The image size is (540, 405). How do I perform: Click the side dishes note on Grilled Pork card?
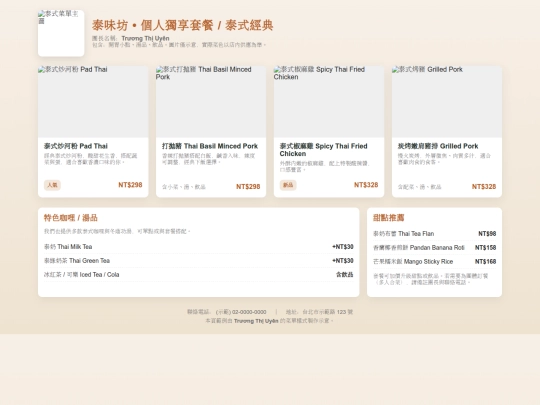click(419, 187)
